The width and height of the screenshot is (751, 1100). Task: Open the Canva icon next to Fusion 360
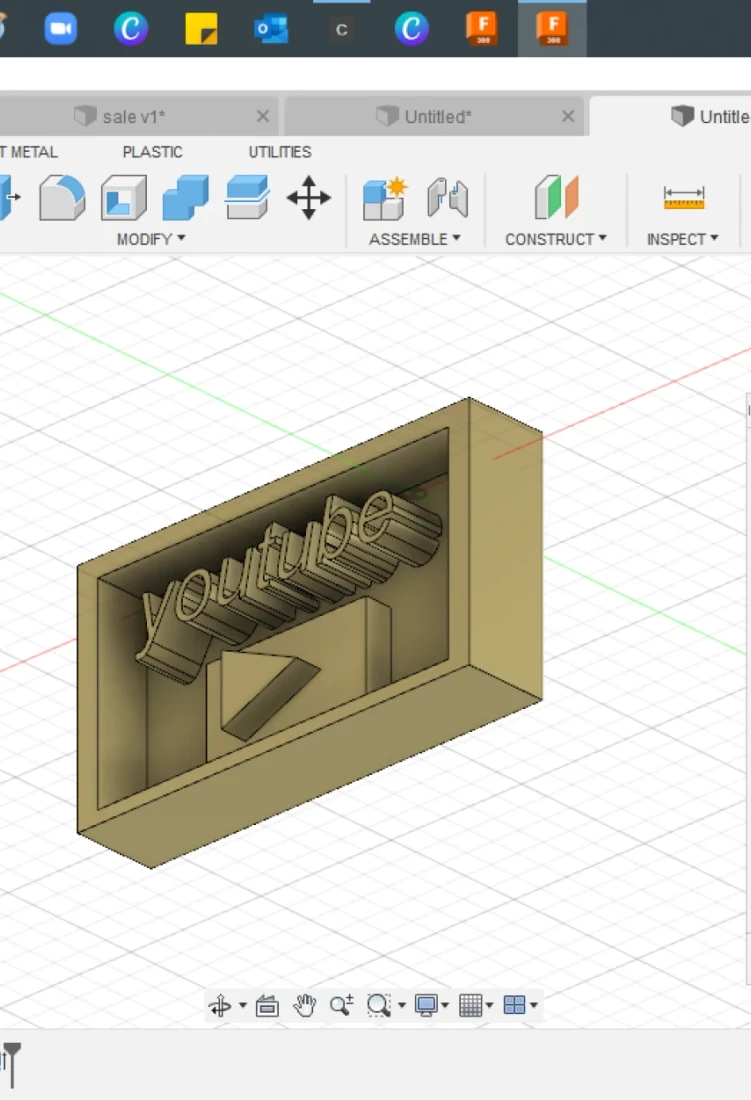tap(412, 29)
